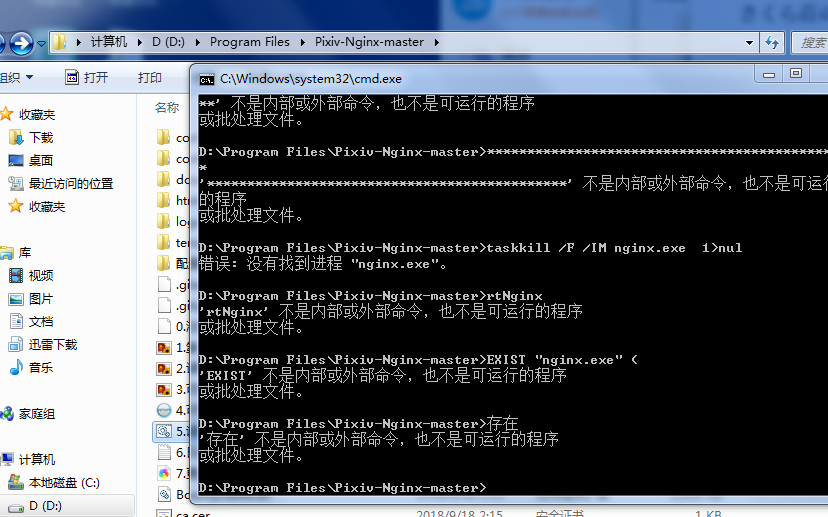The image size is (828, 517).
Task: Select Program Files breadcrumb segment
Action: click(250, 42)
